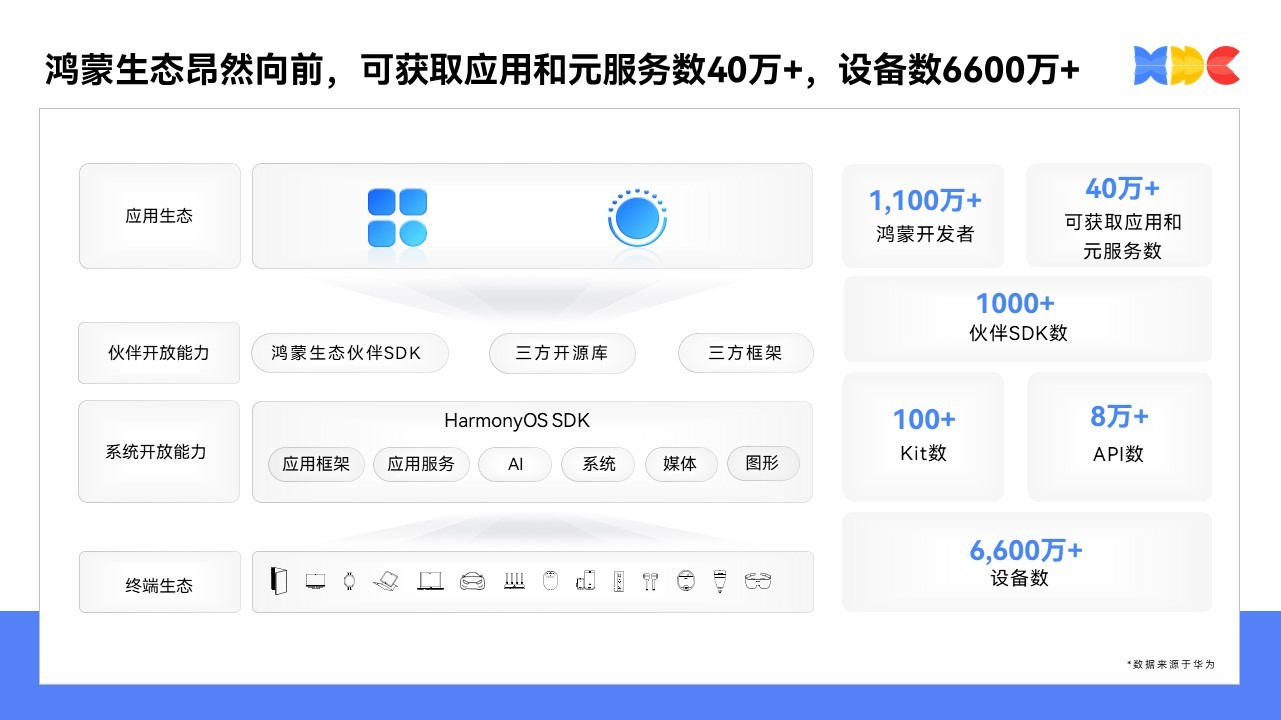Select the laptop device icon

430,580
